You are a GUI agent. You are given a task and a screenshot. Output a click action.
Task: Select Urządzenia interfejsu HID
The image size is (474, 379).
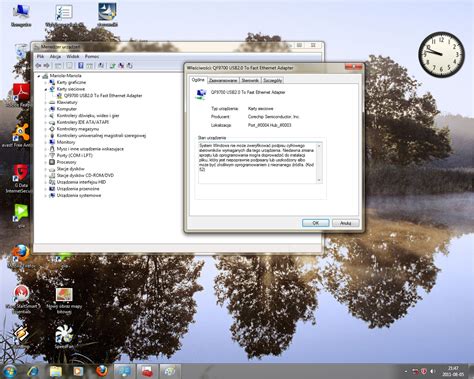point(81,182)
